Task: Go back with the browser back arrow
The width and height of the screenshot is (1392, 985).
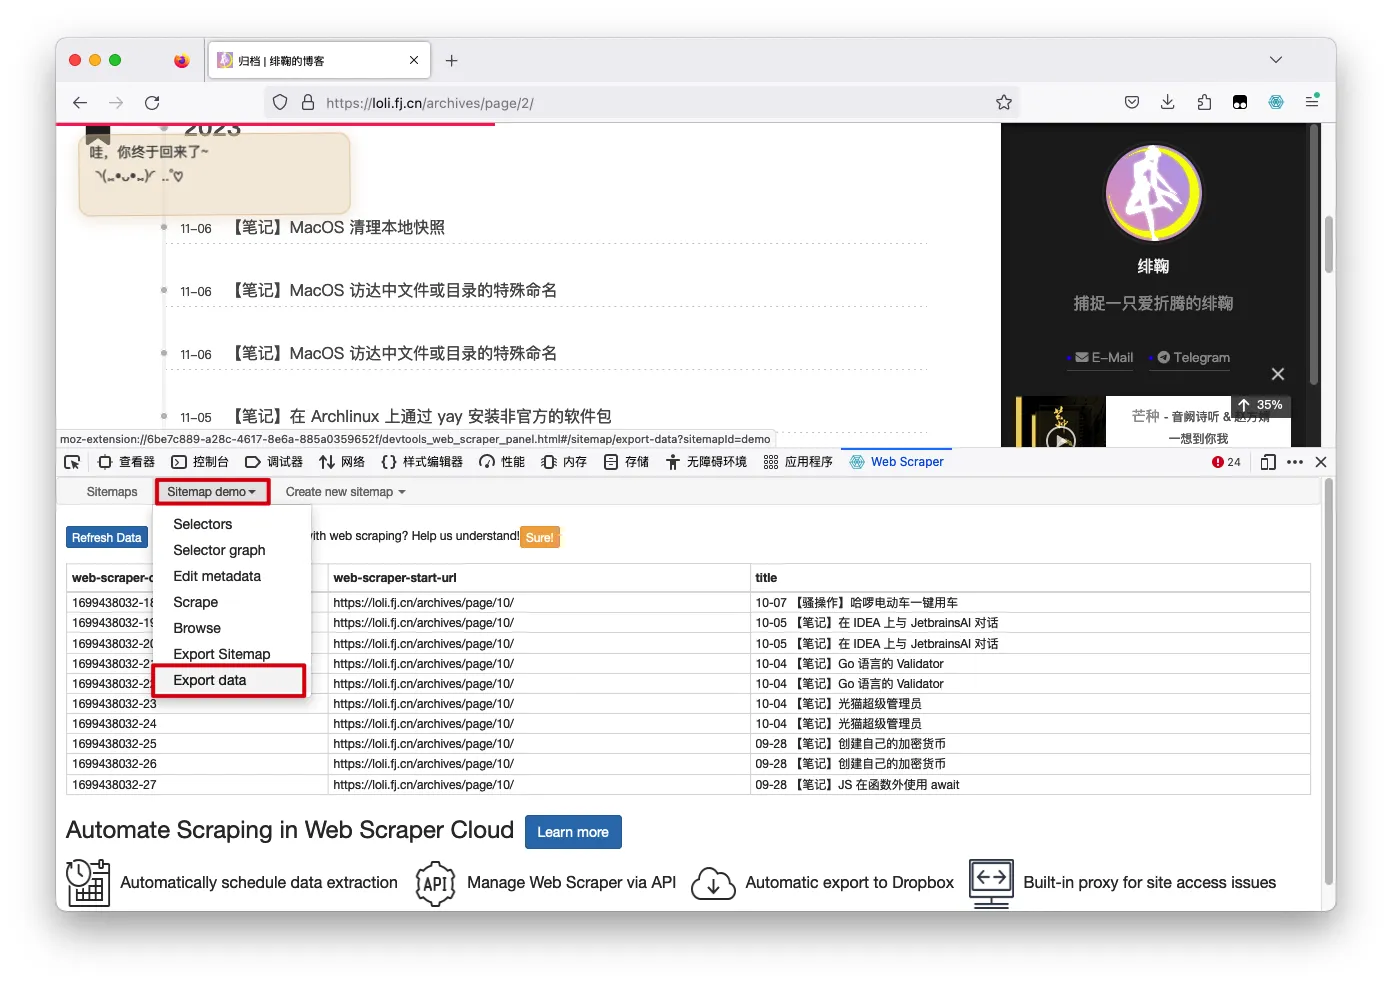Action: (x=80, y=103)
